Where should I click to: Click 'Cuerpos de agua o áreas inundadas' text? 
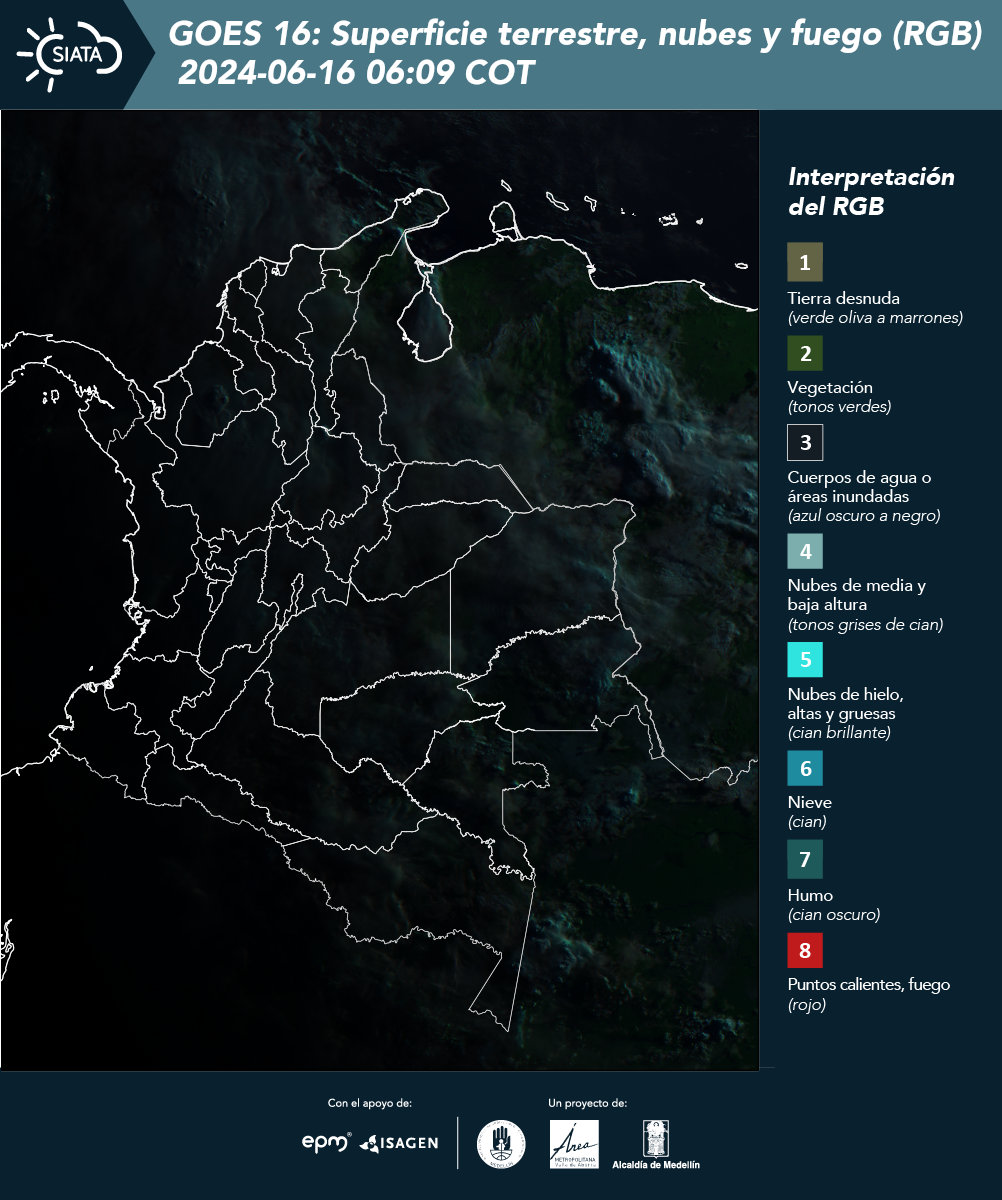pyautogui.click(x=858, y=486)
